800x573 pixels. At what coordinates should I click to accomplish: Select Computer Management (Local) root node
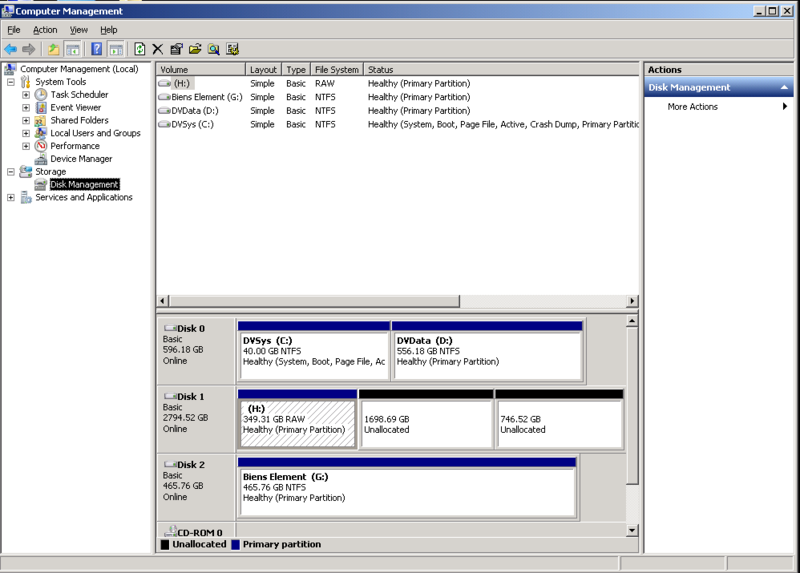(79, 69)
